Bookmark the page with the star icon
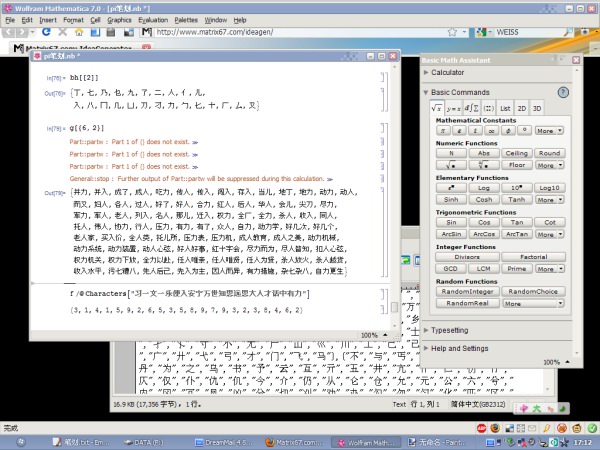Image resolution: width=600 pixels, height=450 pixels. (452, 32)
